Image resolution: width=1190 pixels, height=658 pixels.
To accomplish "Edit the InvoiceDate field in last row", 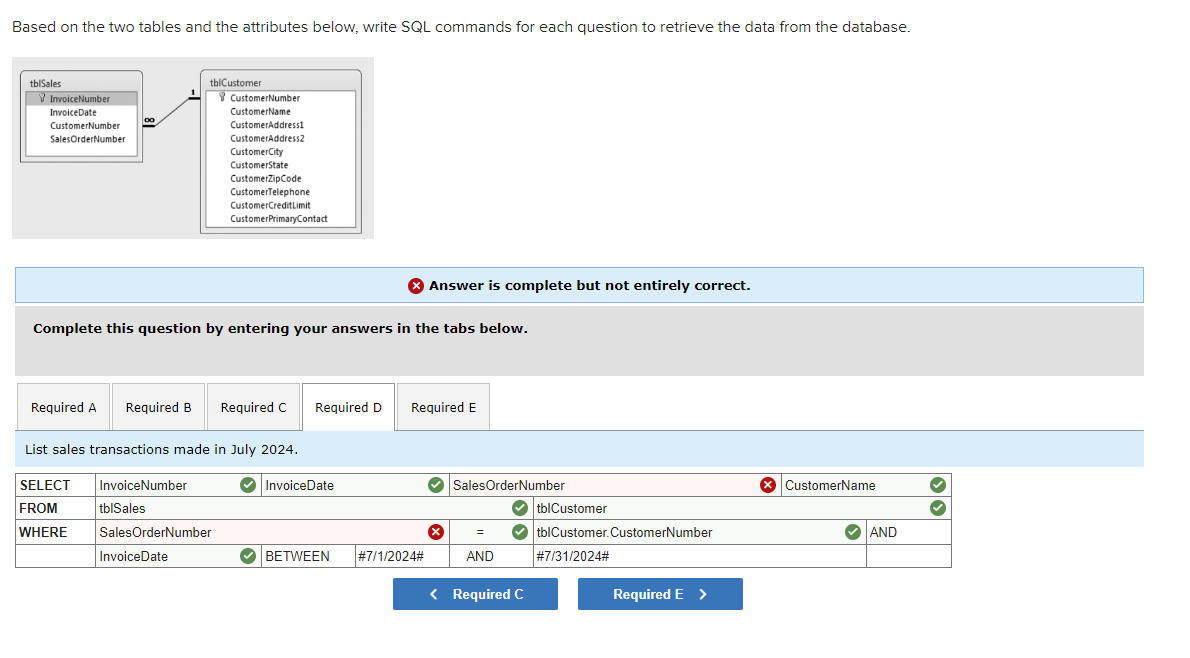I will point(178,556).
